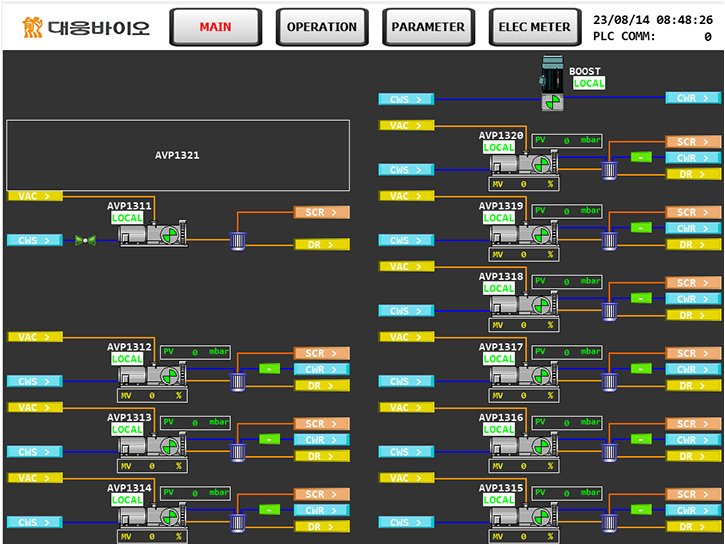The image size is (725, 545).
Task: Click the AVP1319 separator tank icon
Action: pos(609,241)
